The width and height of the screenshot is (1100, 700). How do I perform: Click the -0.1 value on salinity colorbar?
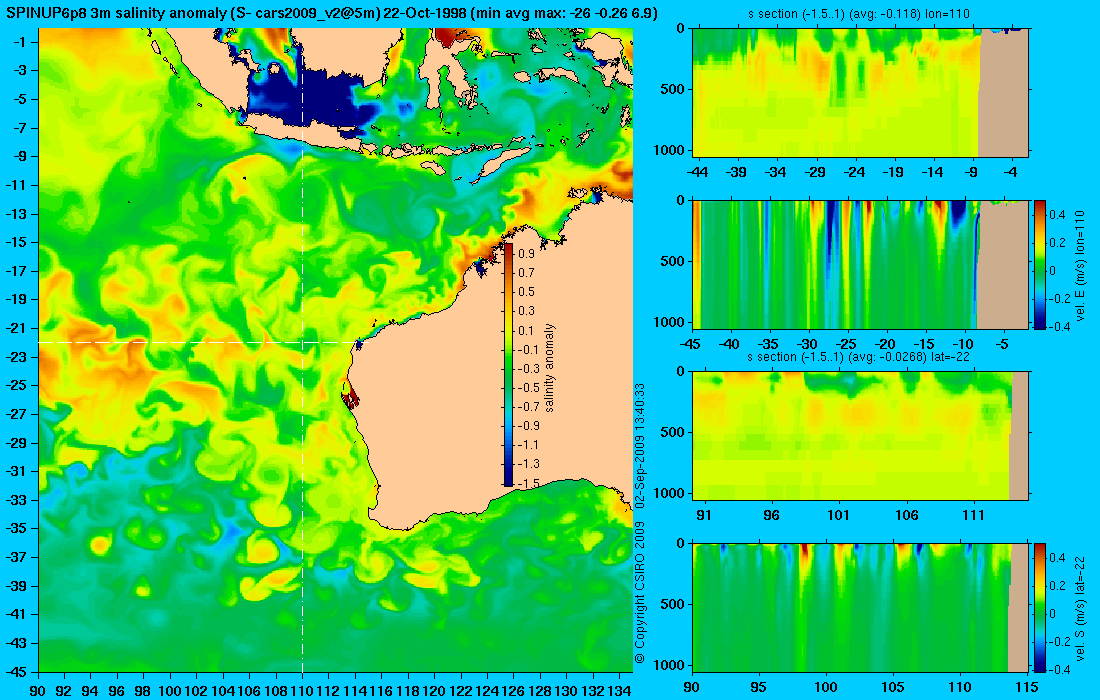click(528, 349)
